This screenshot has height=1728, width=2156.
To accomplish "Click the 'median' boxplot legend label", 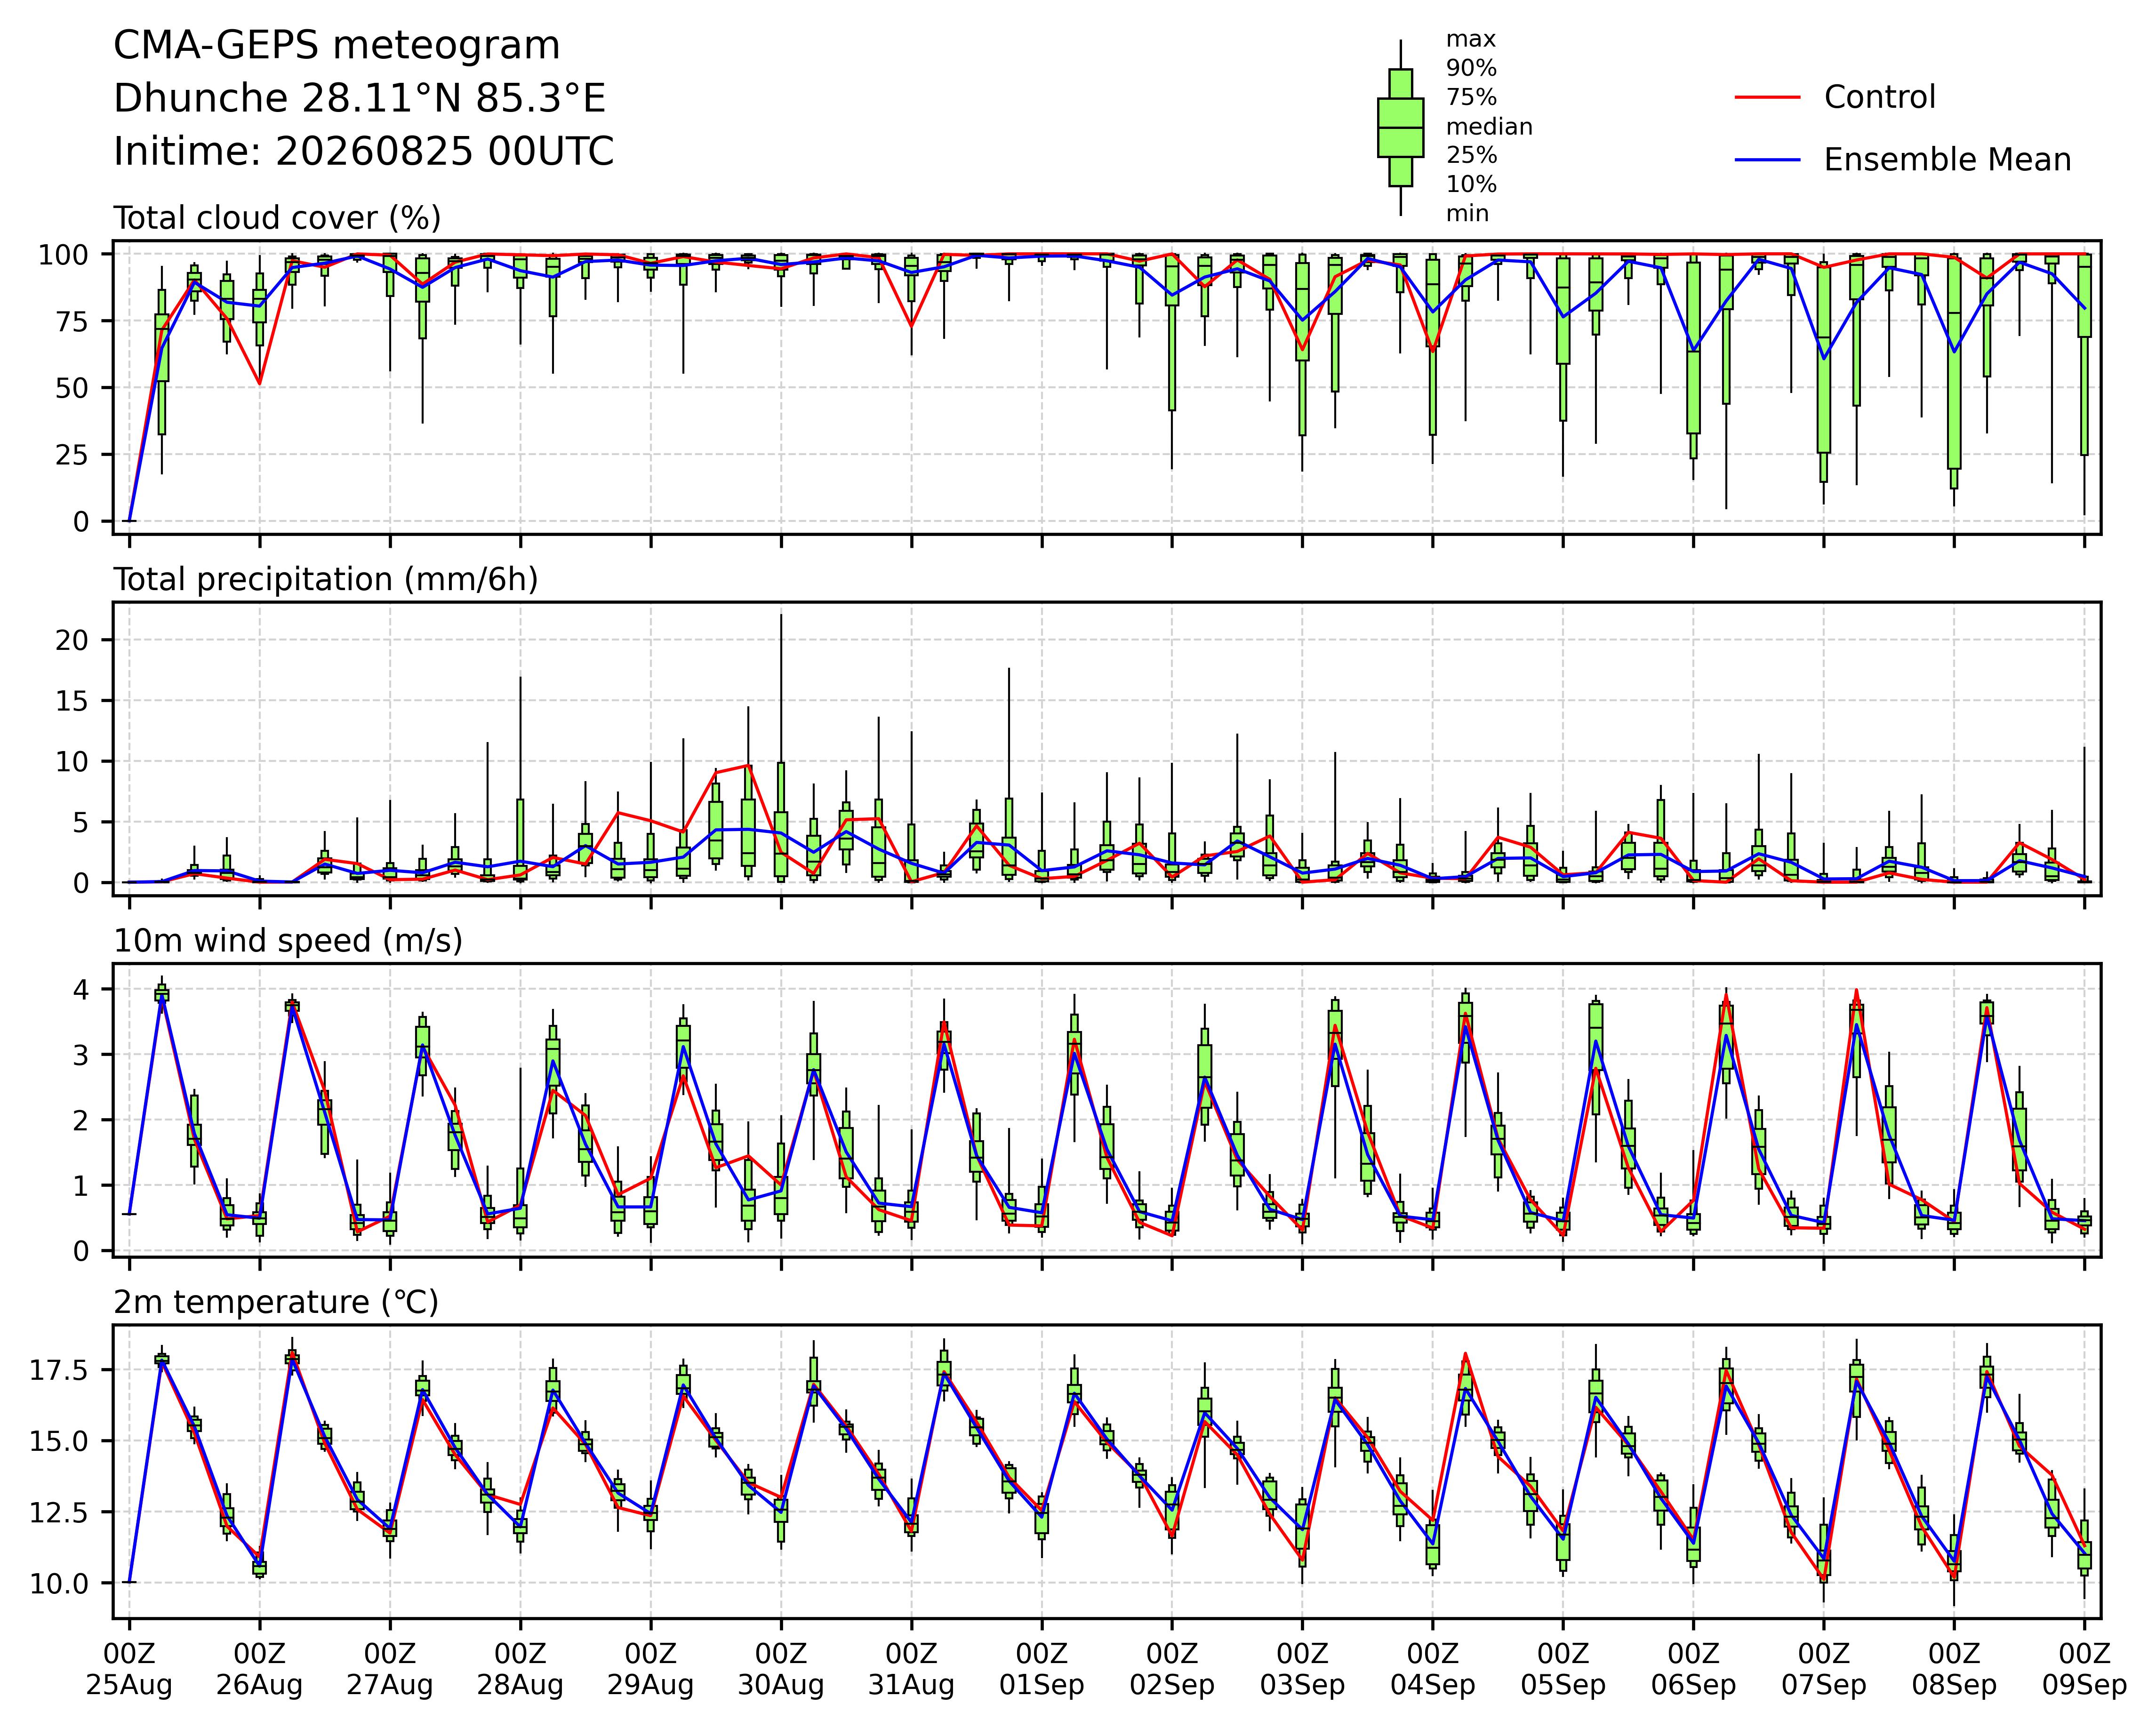I will [1489, 127].
